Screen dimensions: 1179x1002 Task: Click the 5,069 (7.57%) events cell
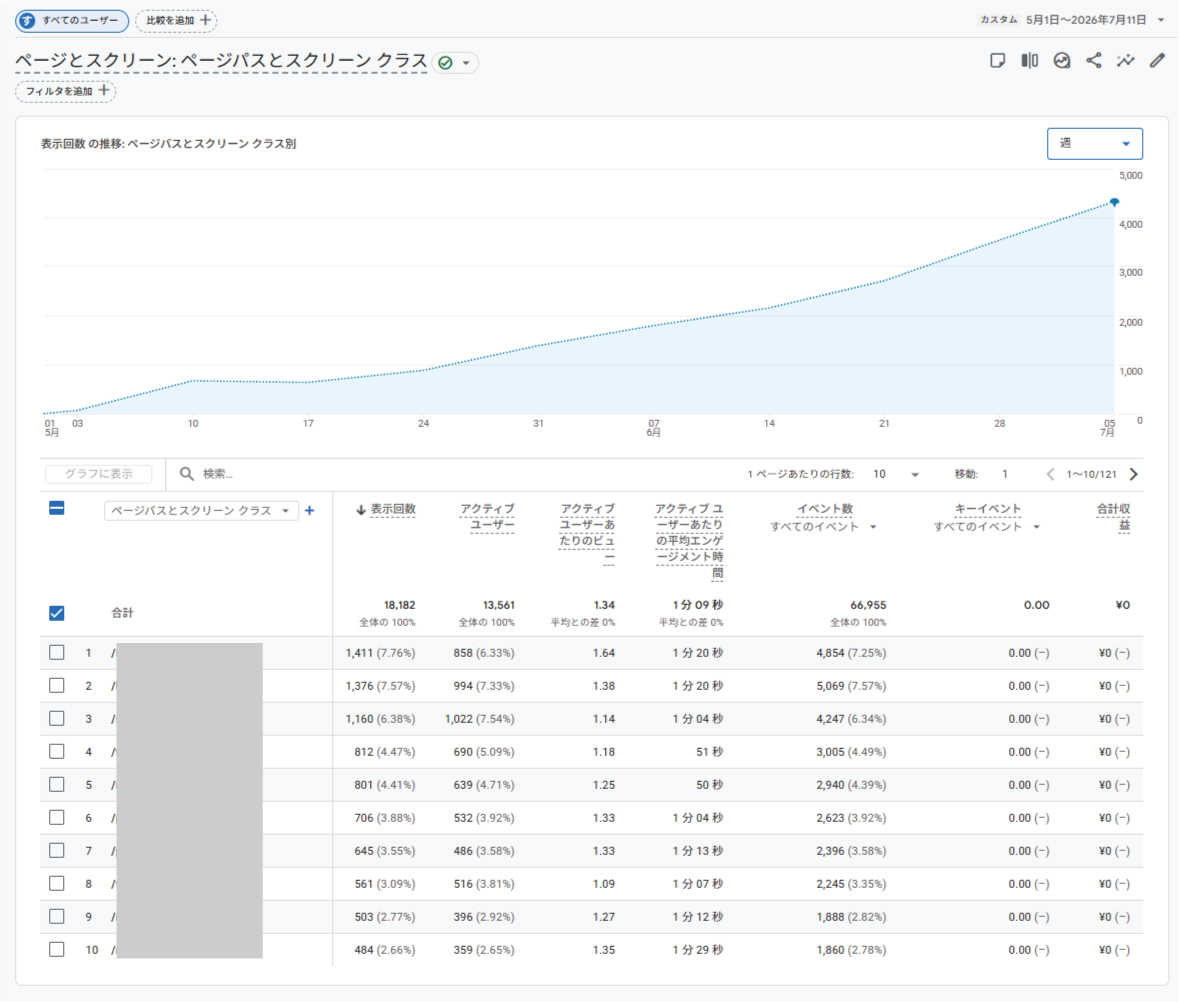851,686
